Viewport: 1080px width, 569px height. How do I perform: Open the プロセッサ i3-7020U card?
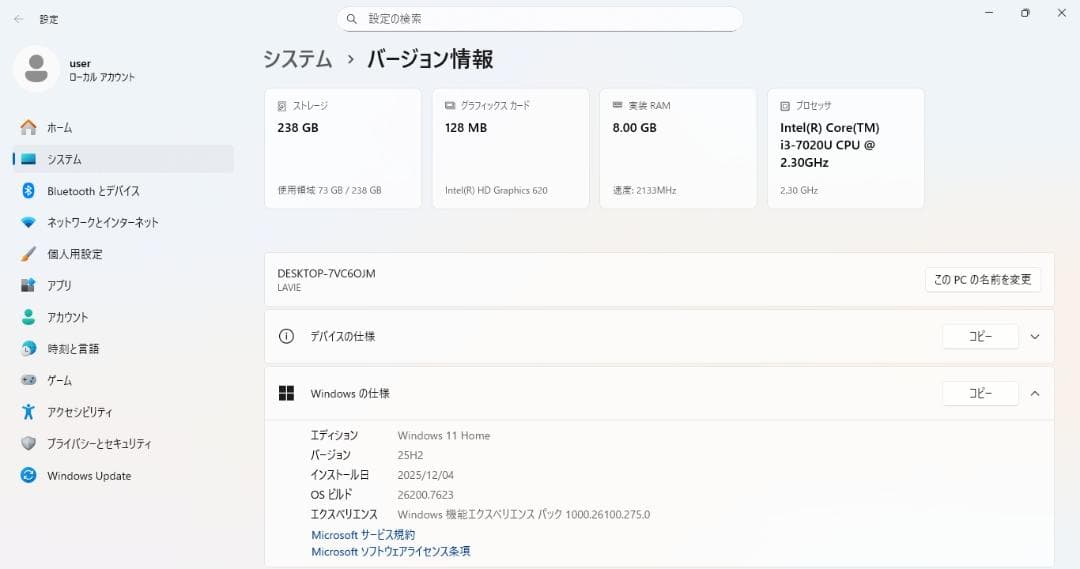pos(846,148)
